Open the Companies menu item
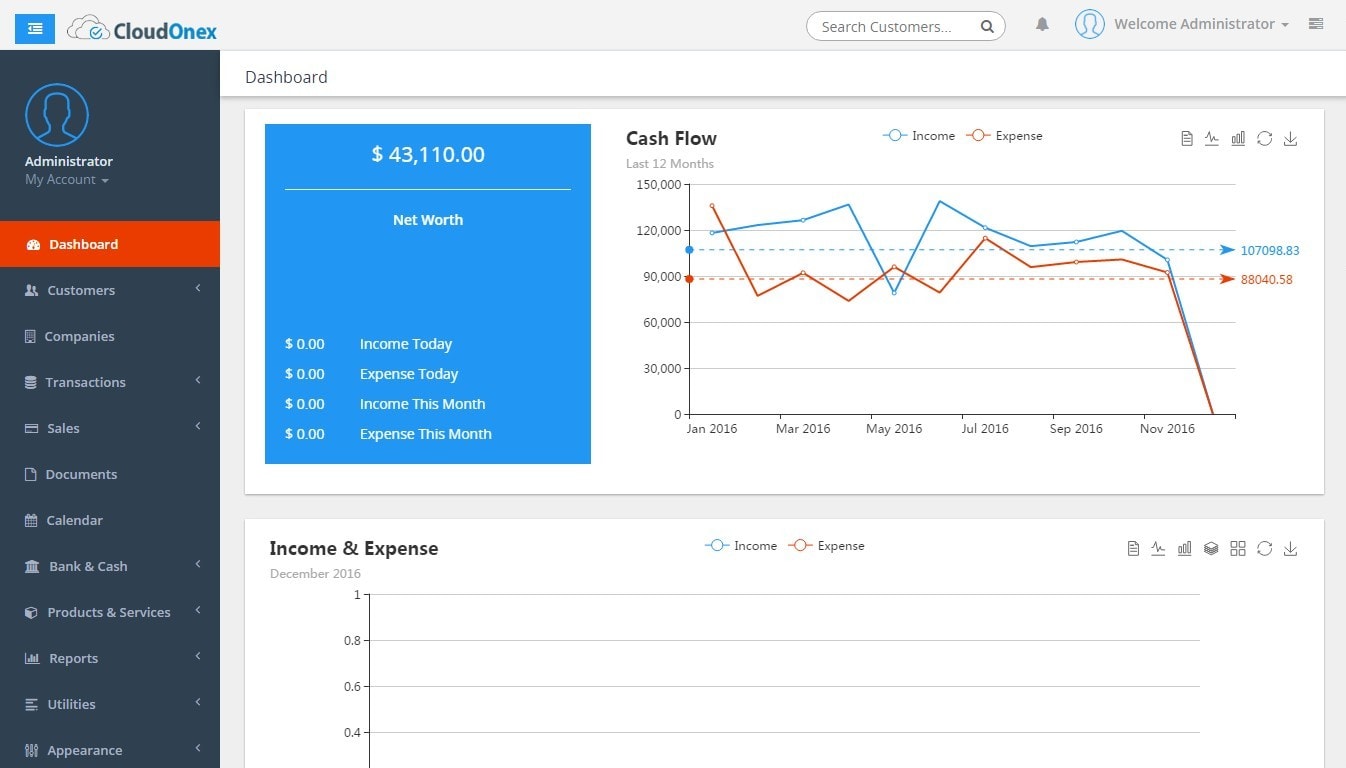Screen dimensions: 1346x768 [x=110, y=336]
